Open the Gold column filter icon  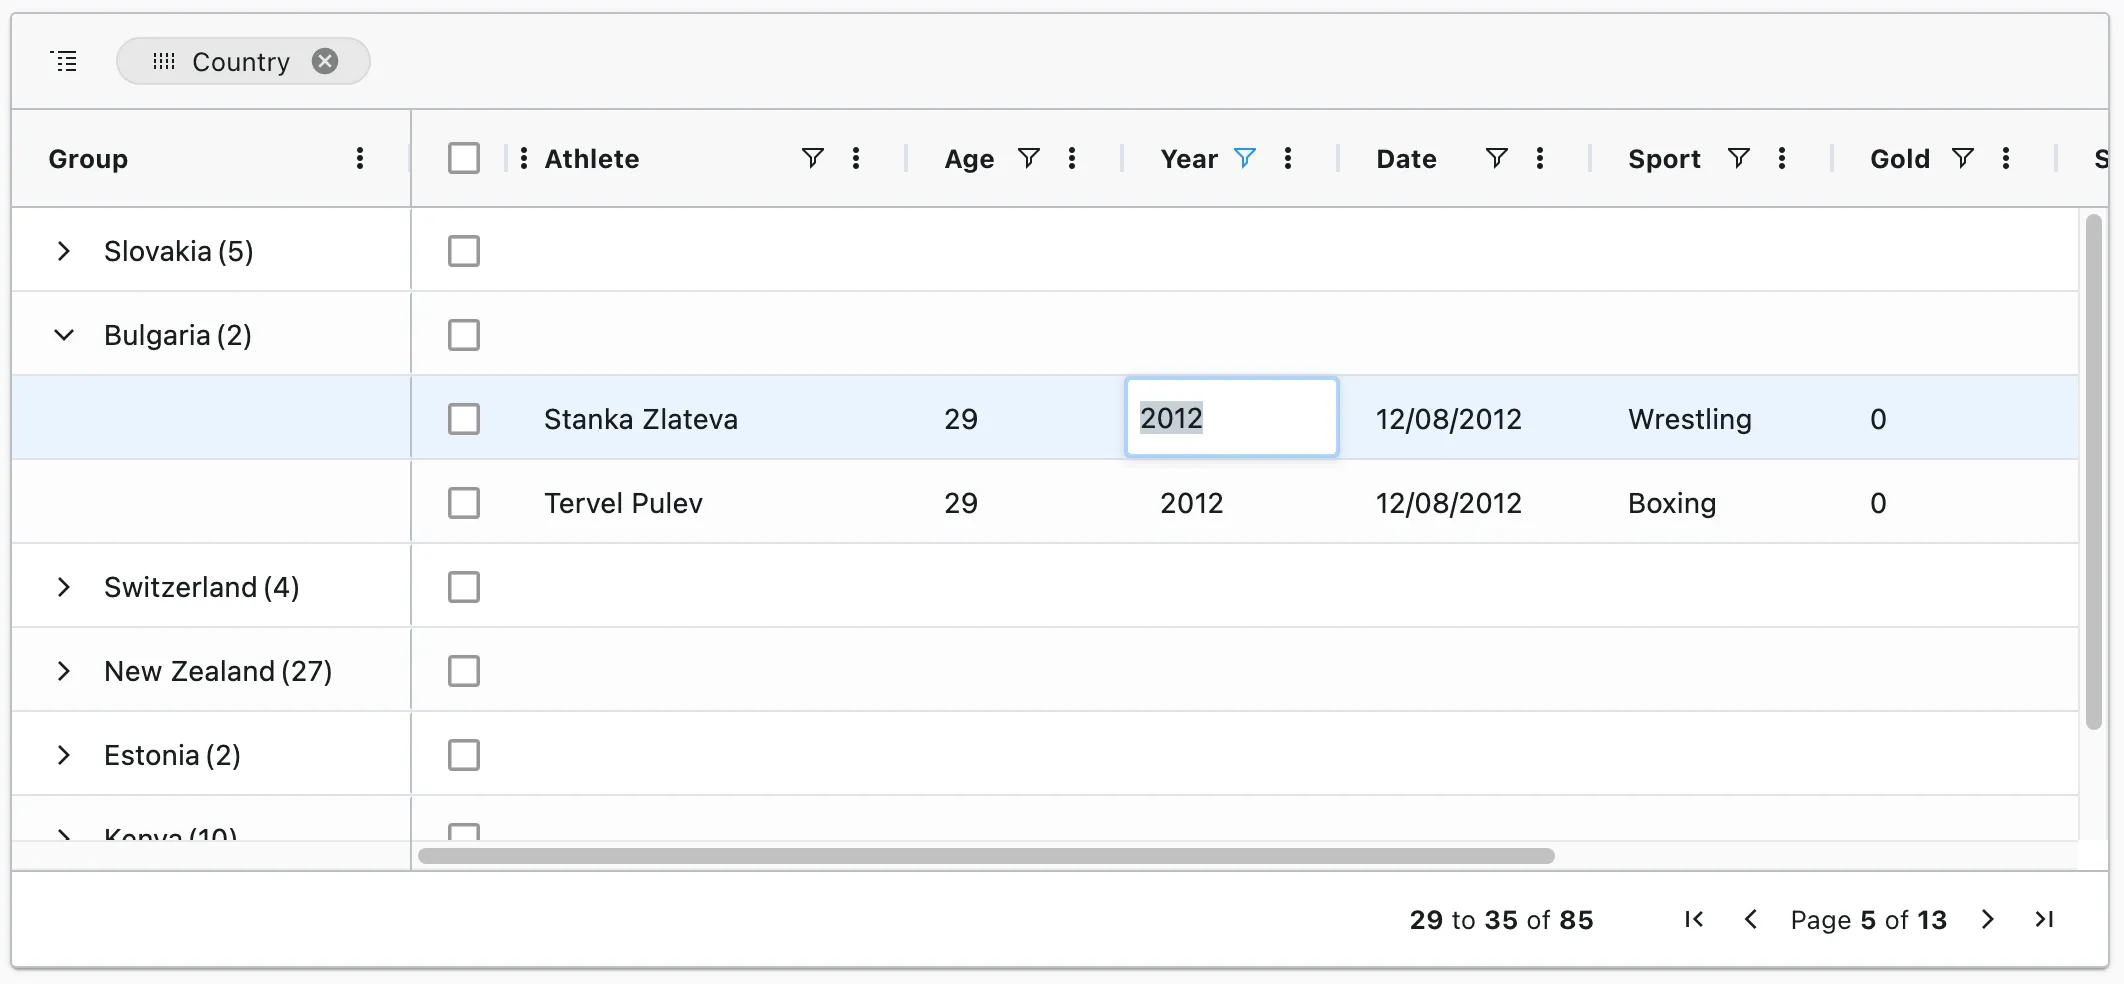coord(1962,158)
